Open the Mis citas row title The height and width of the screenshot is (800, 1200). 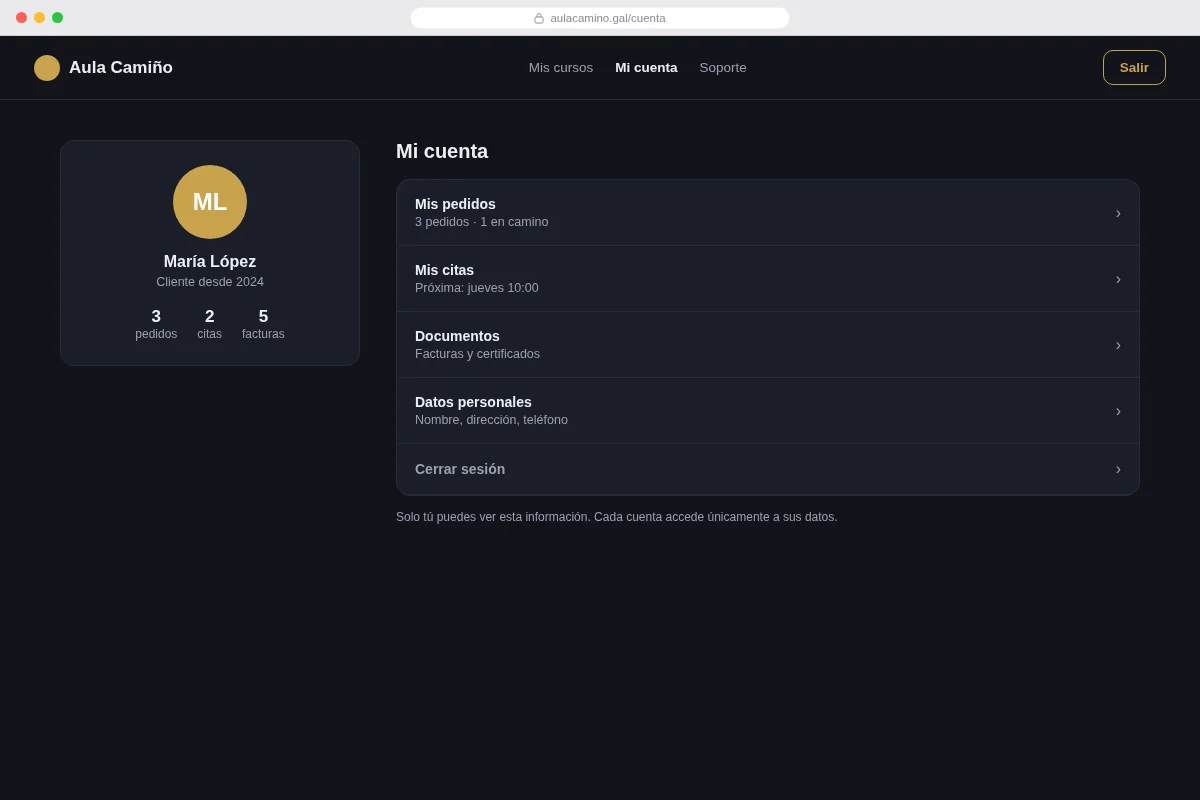click(444, 270)
